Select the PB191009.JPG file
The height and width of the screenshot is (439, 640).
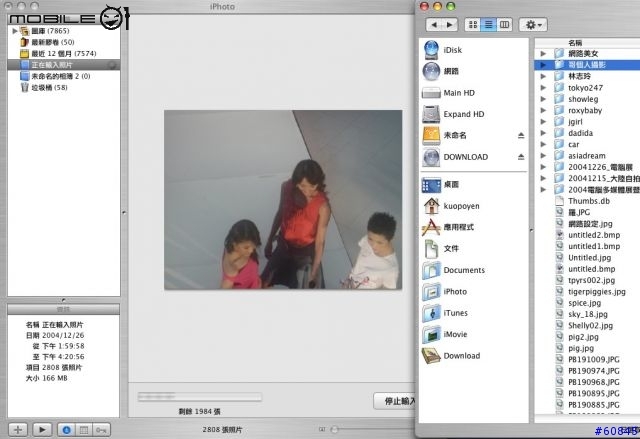point(587,359)
